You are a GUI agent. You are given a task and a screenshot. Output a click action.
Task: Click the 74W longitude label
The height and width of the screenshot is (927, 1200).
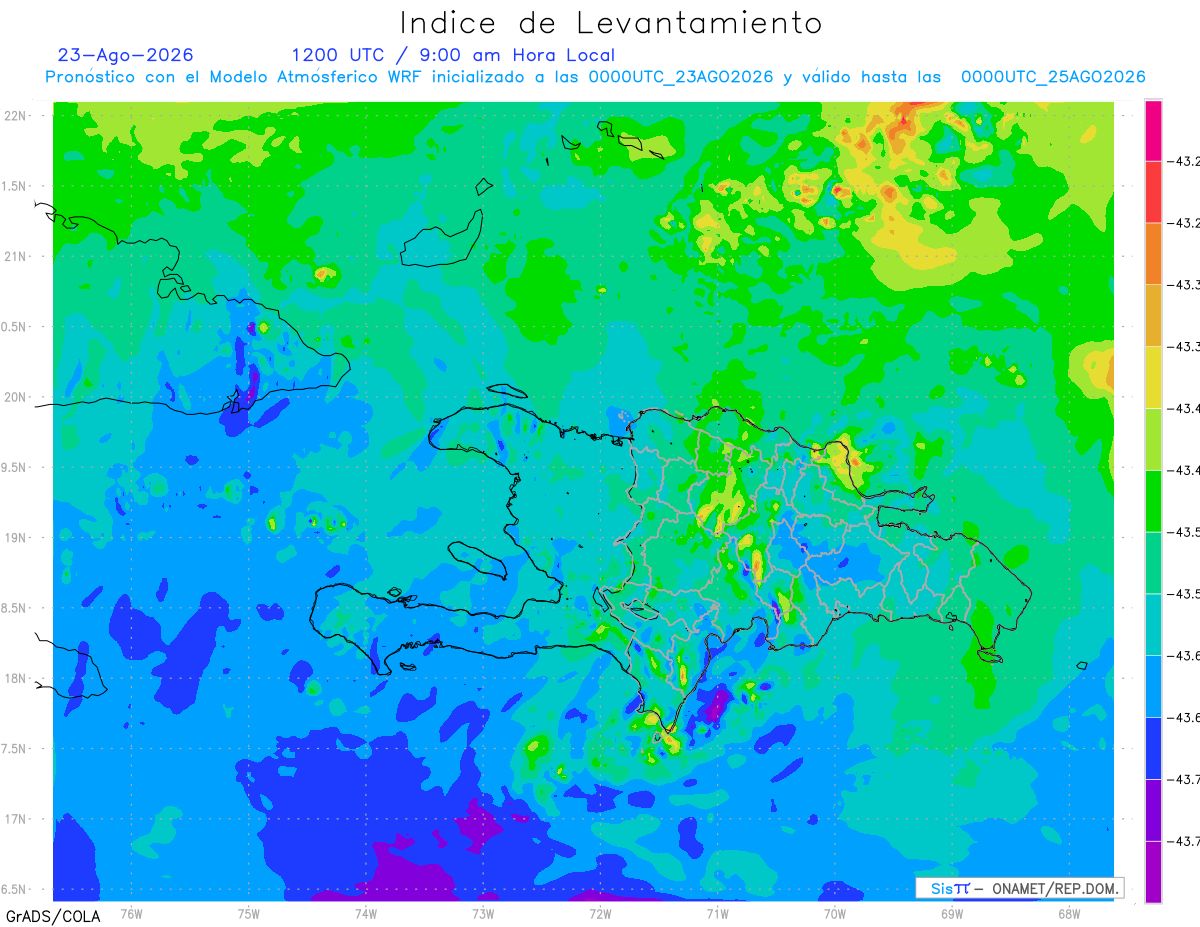(x=366, y=913)
